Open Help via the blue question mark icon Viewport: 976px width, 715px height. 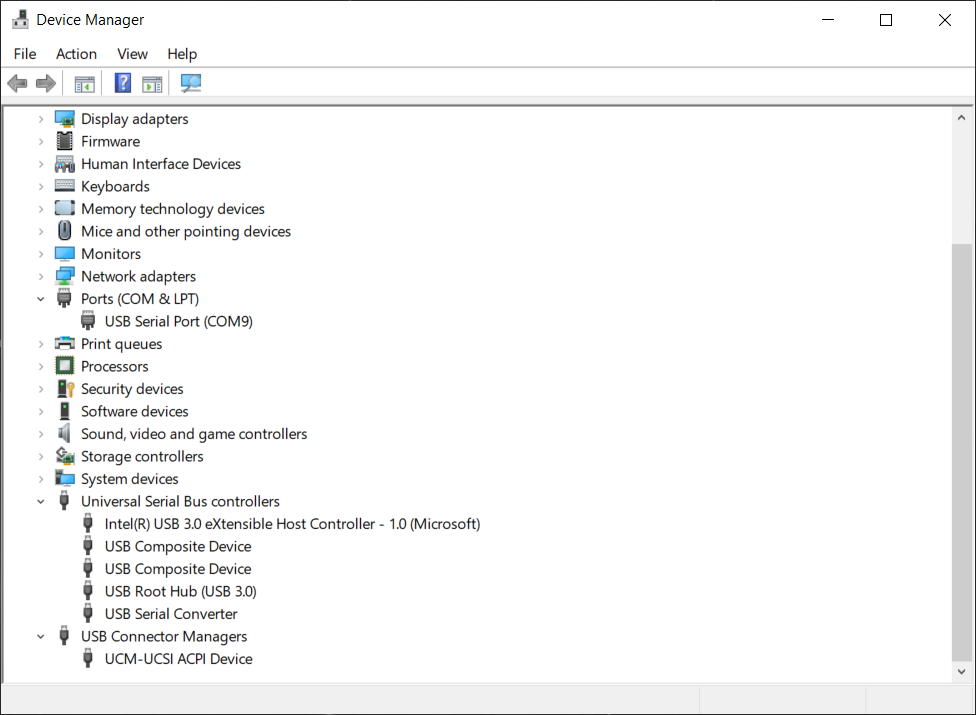coord(123,83)
